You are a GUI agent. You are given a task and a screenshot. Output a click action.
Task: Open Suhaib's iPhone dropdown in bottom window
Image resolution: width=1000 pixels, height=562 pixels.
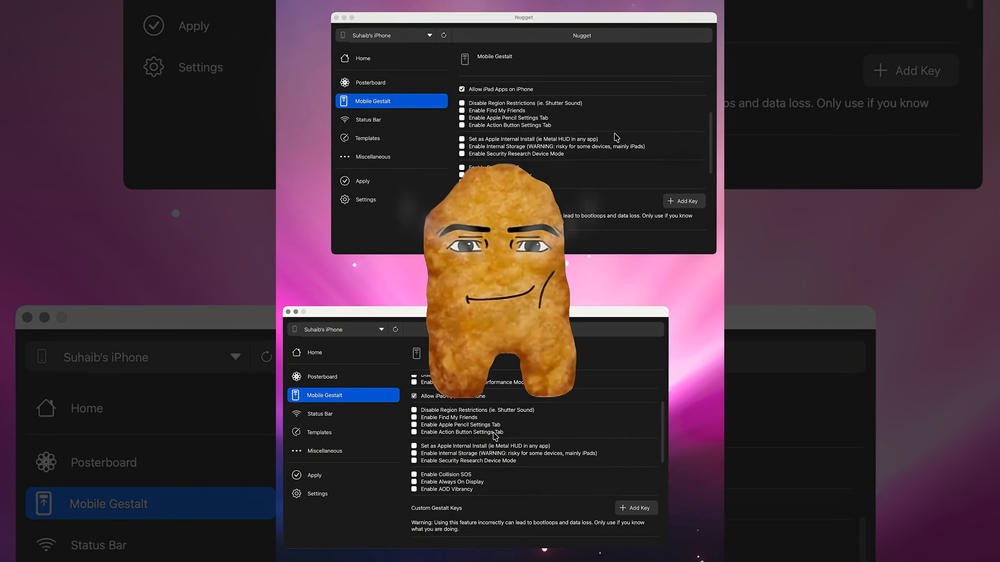337,329
